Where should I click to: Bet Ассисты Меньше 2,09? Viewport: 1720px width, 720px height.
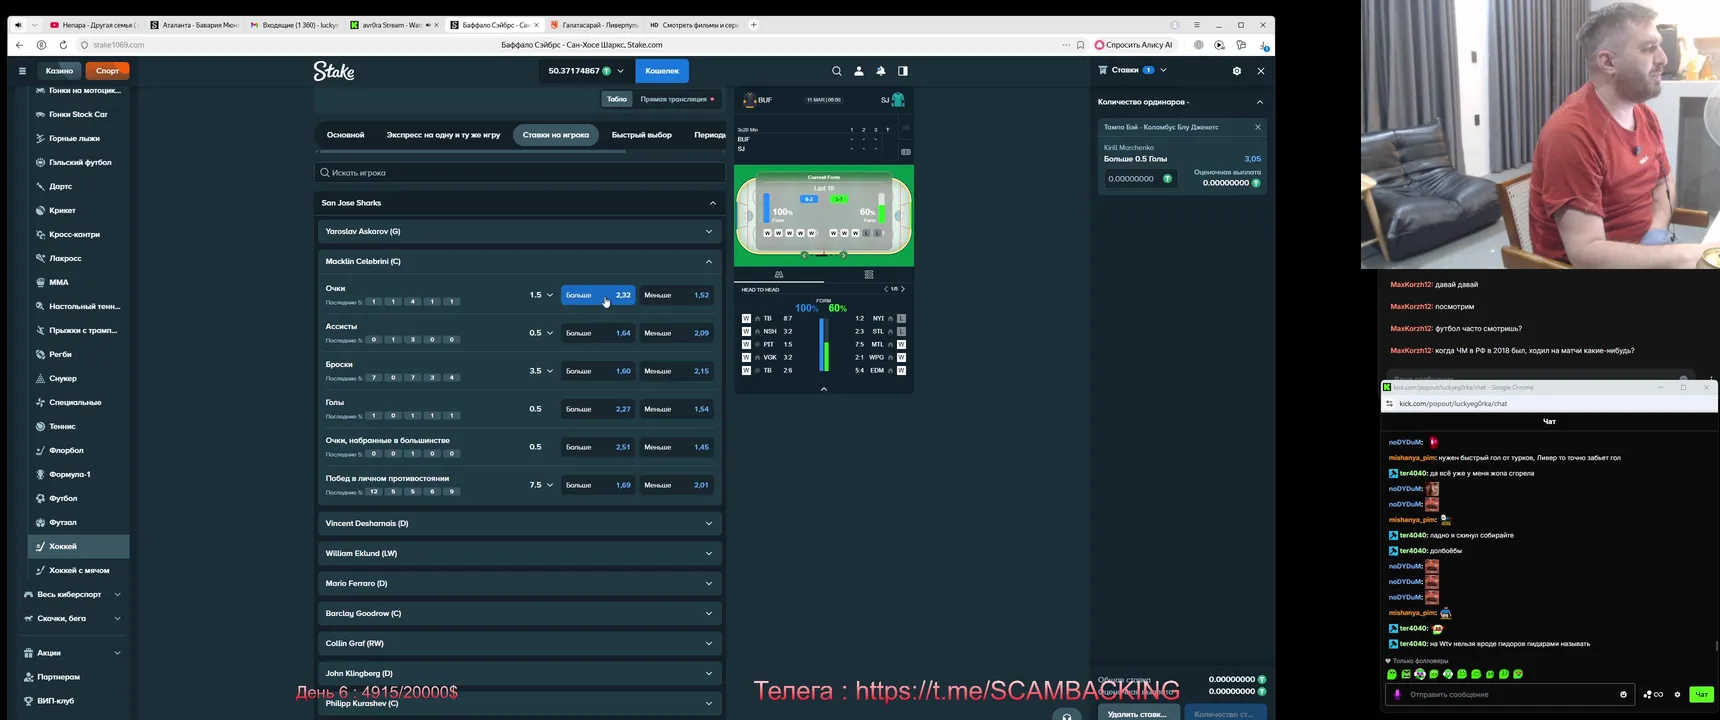[676, 333]
